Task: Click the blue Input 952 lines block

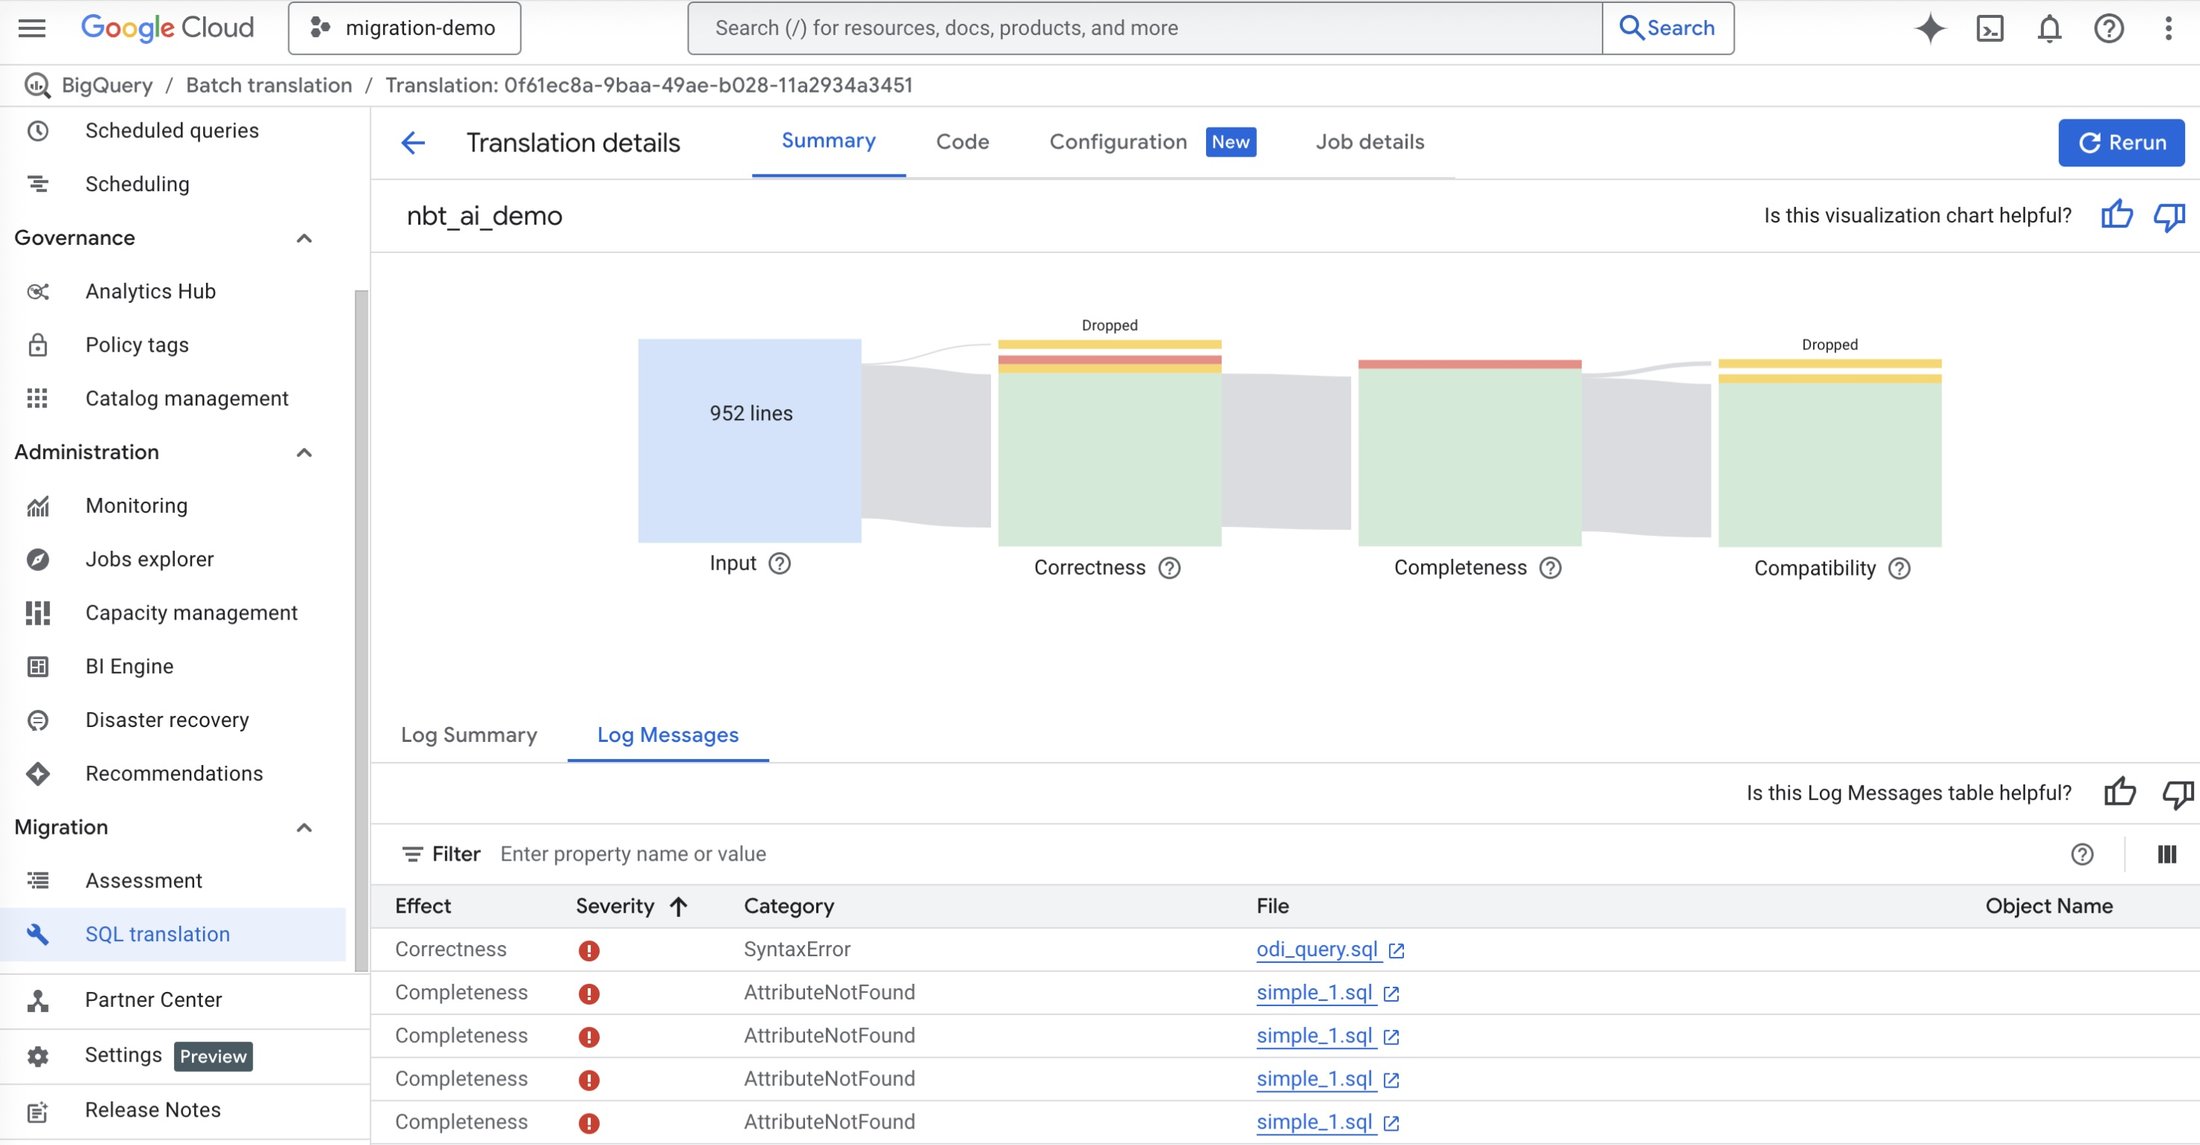Action: [750, 441]
